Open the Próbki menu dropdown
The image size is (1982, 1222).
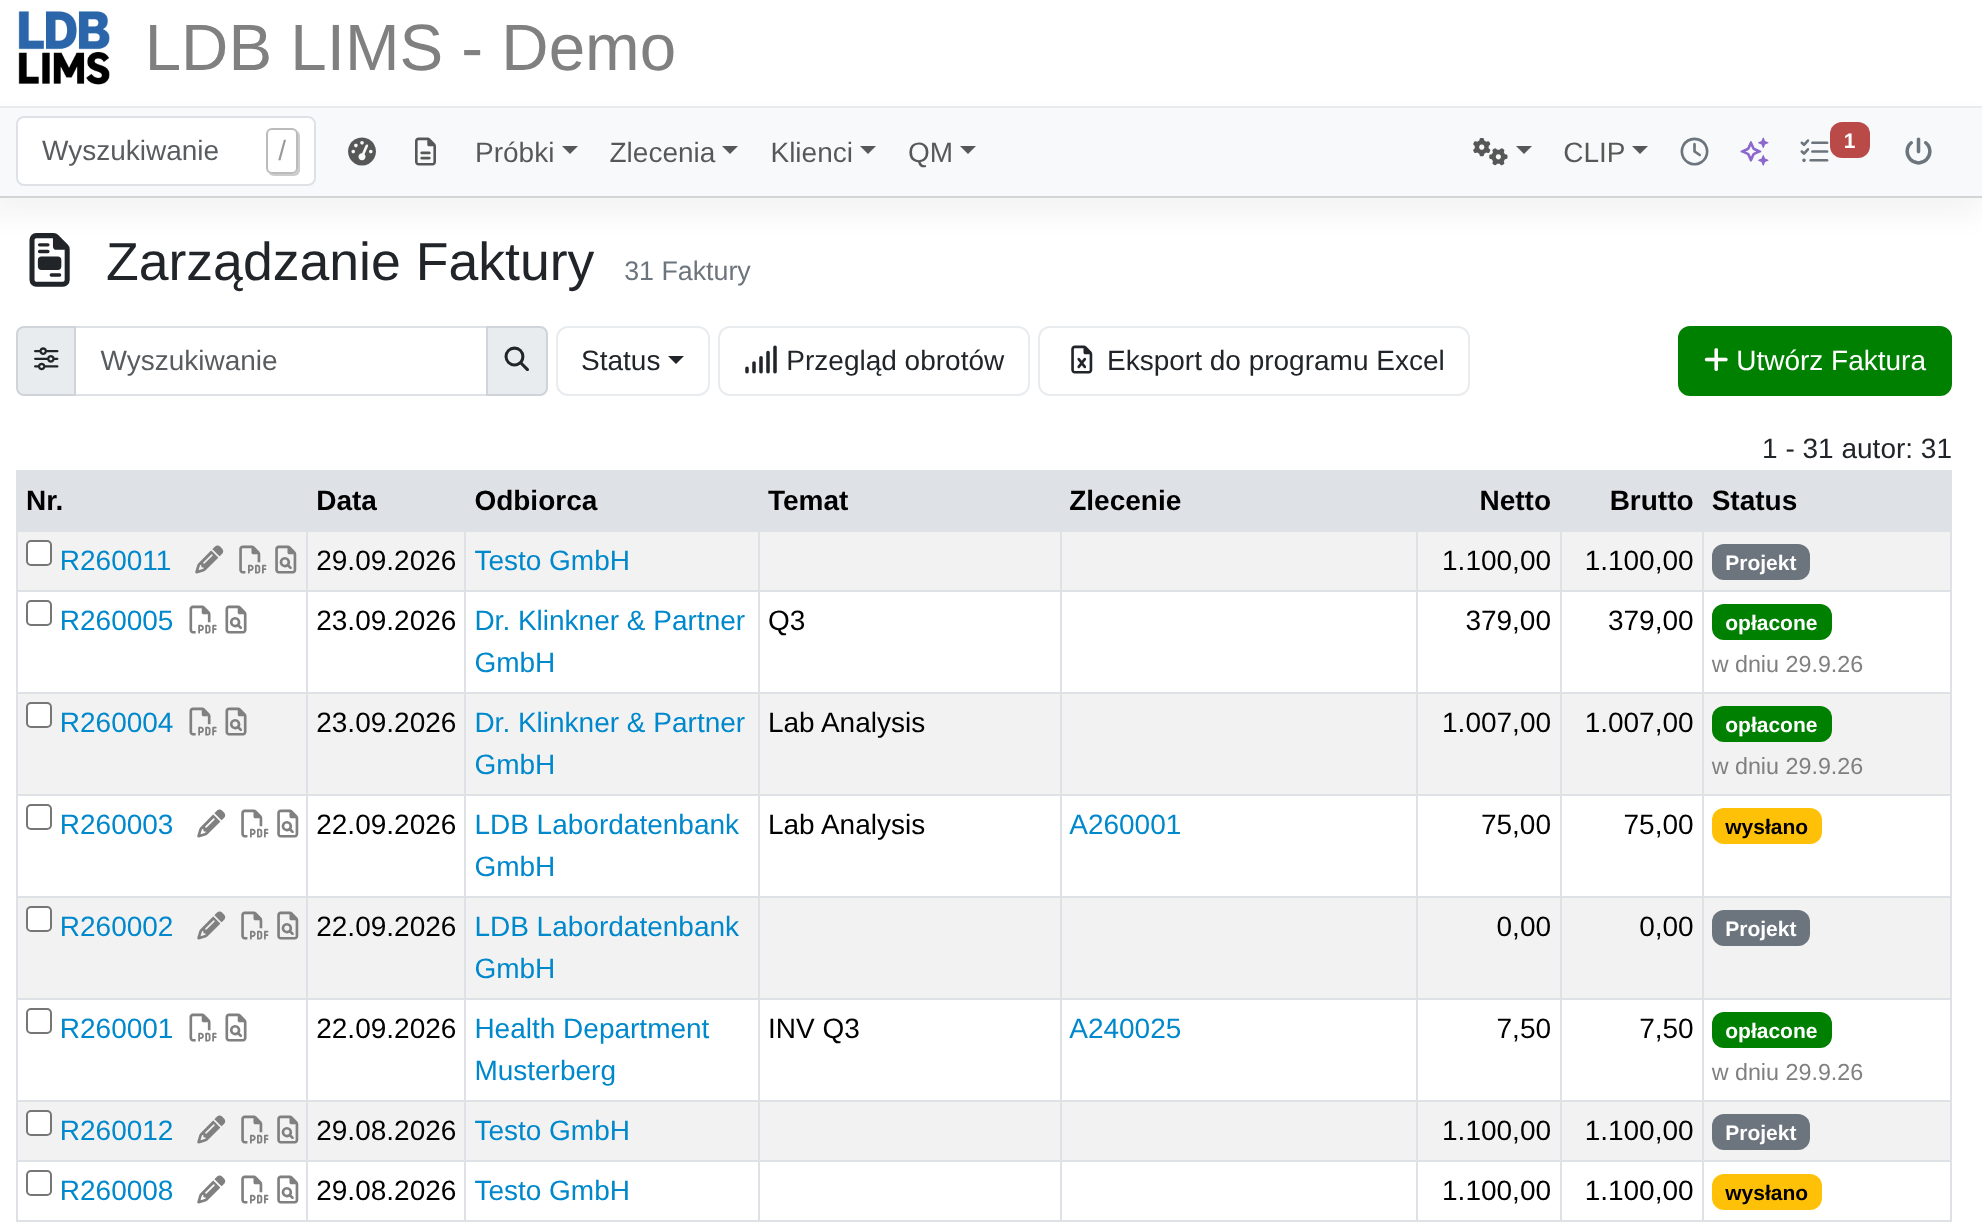526,152
